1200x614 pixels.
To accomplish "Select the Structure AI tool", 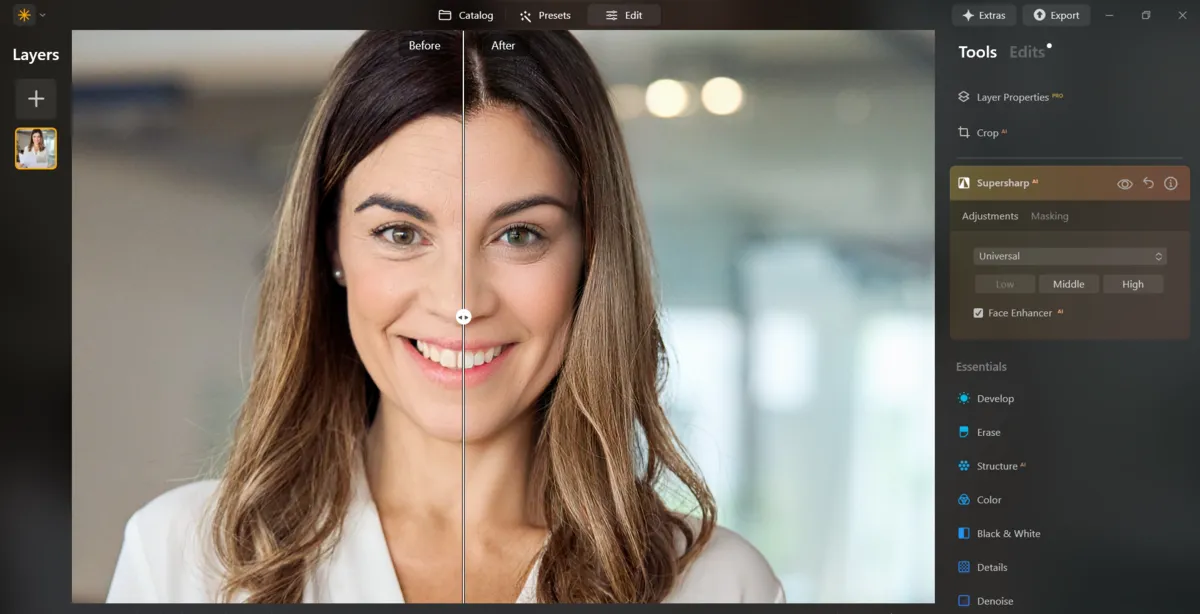I will (998, 465).
